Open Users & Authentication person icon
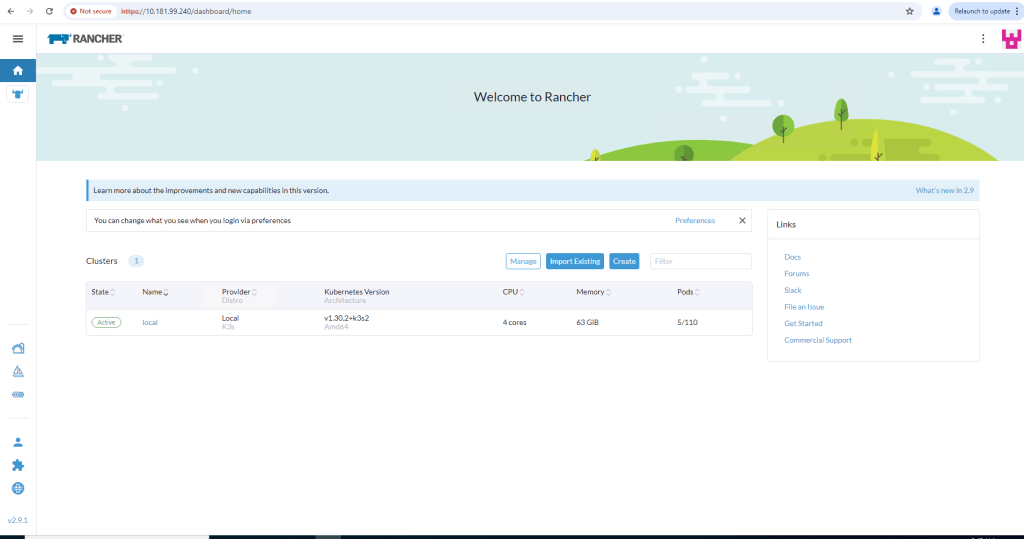Image resolution: width=1024 pixels, height=539 pixels. click(17, 442)
